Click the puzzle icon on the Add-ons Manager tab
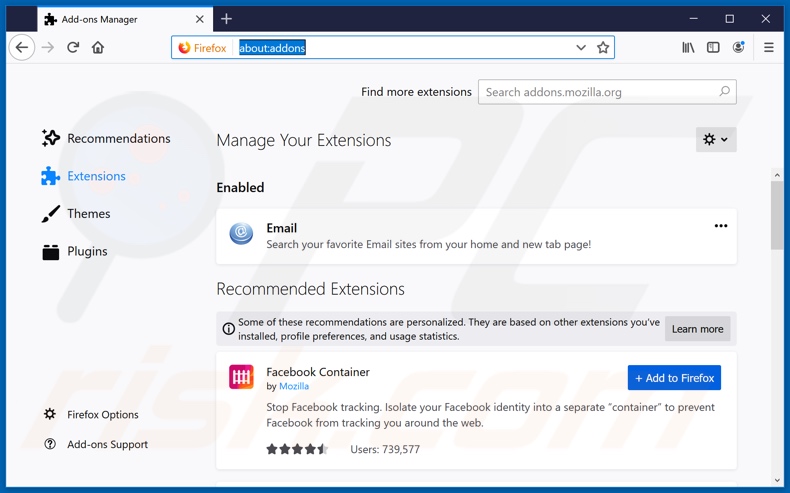790x493 pixels. [50, 19]
